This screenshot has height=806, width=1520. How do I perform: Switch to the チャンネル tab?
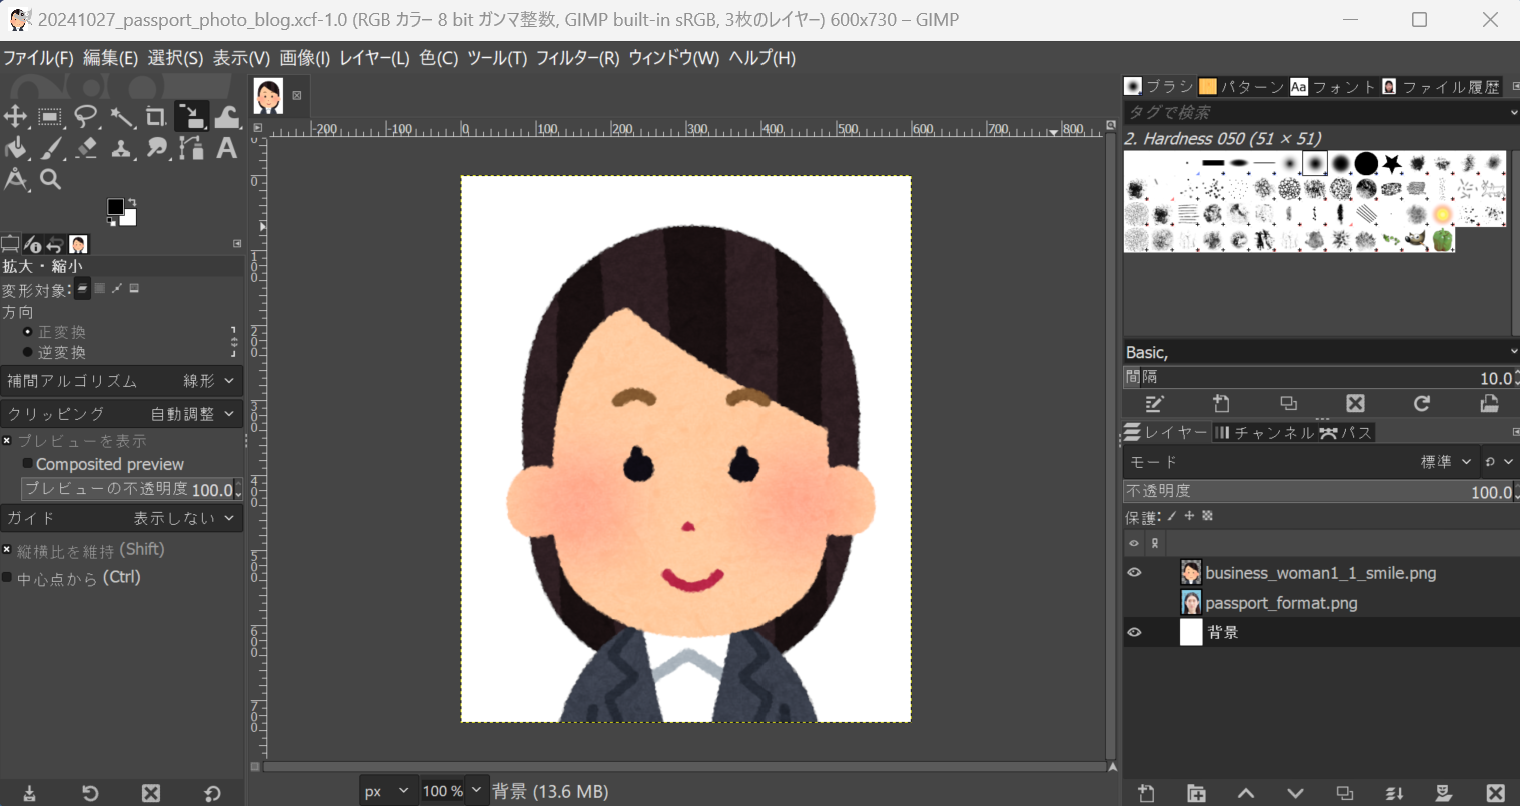click(x=1264, y=433)
